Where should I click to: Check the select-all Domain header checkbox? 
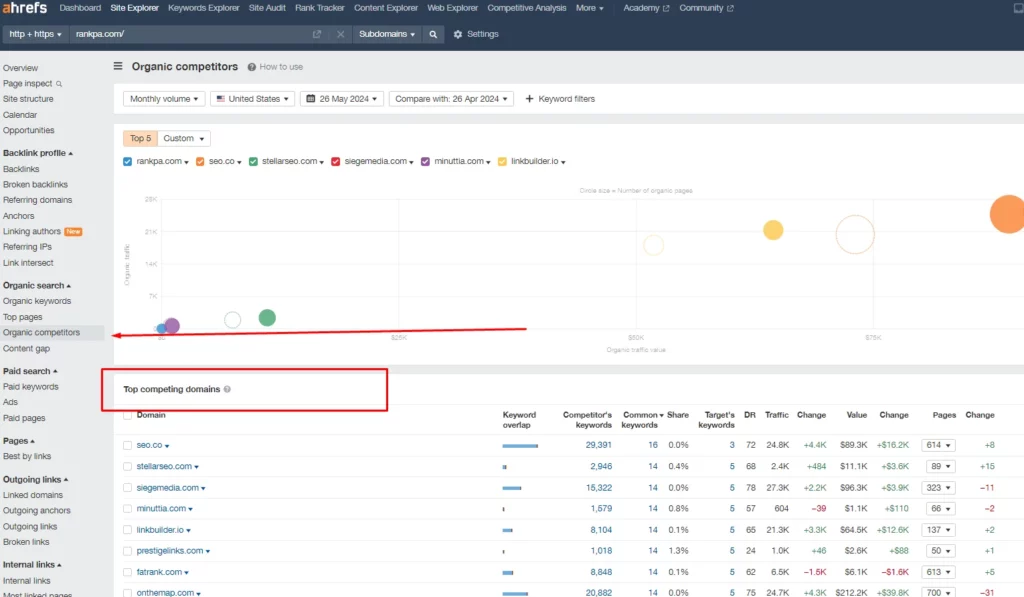(x=127, y=415)
